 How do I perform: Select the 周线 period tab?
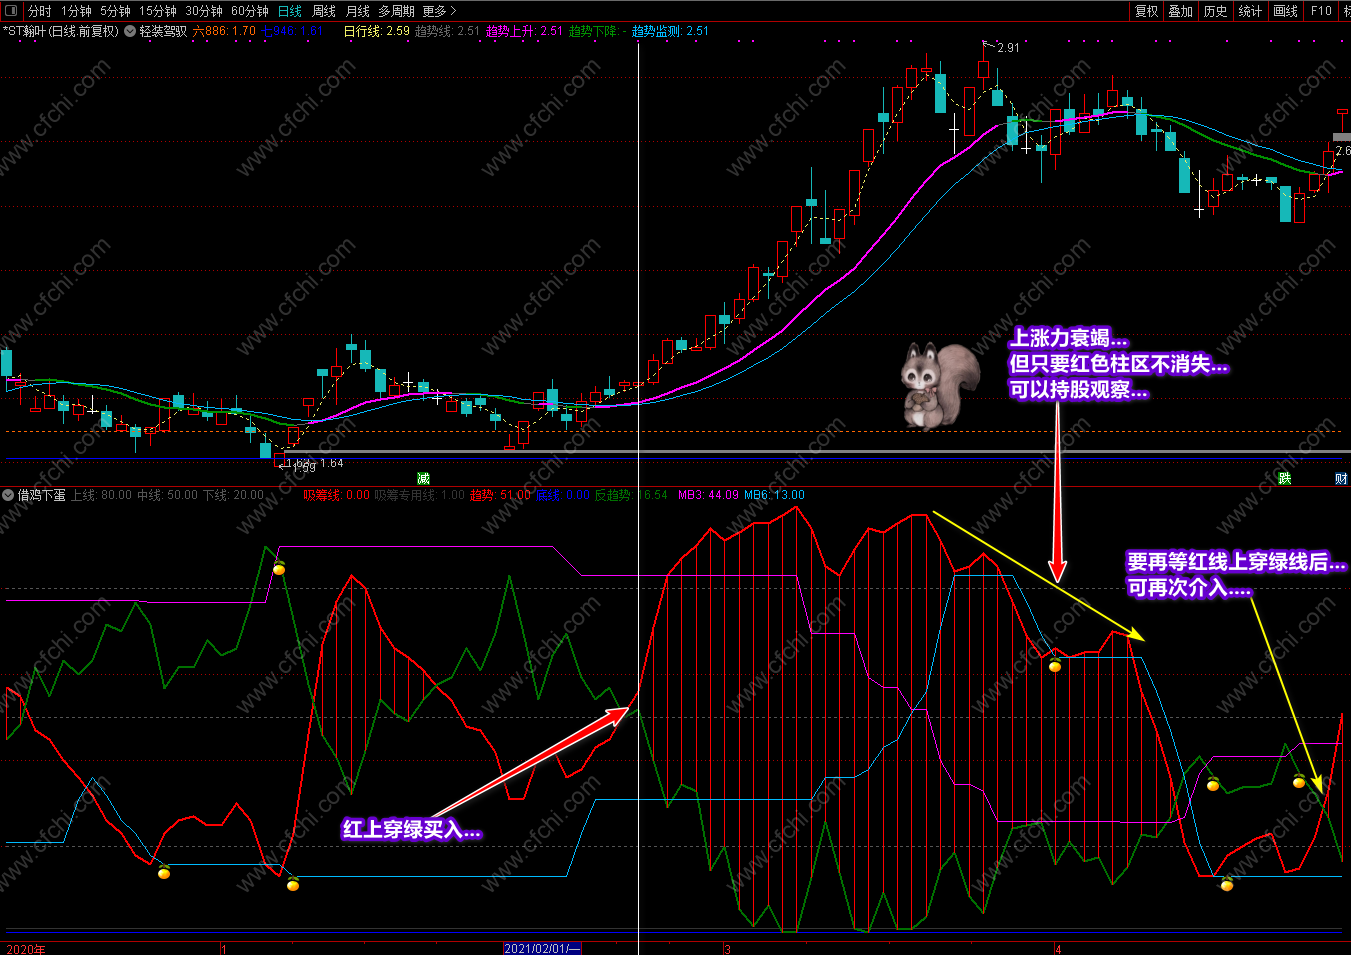[324, 11]
